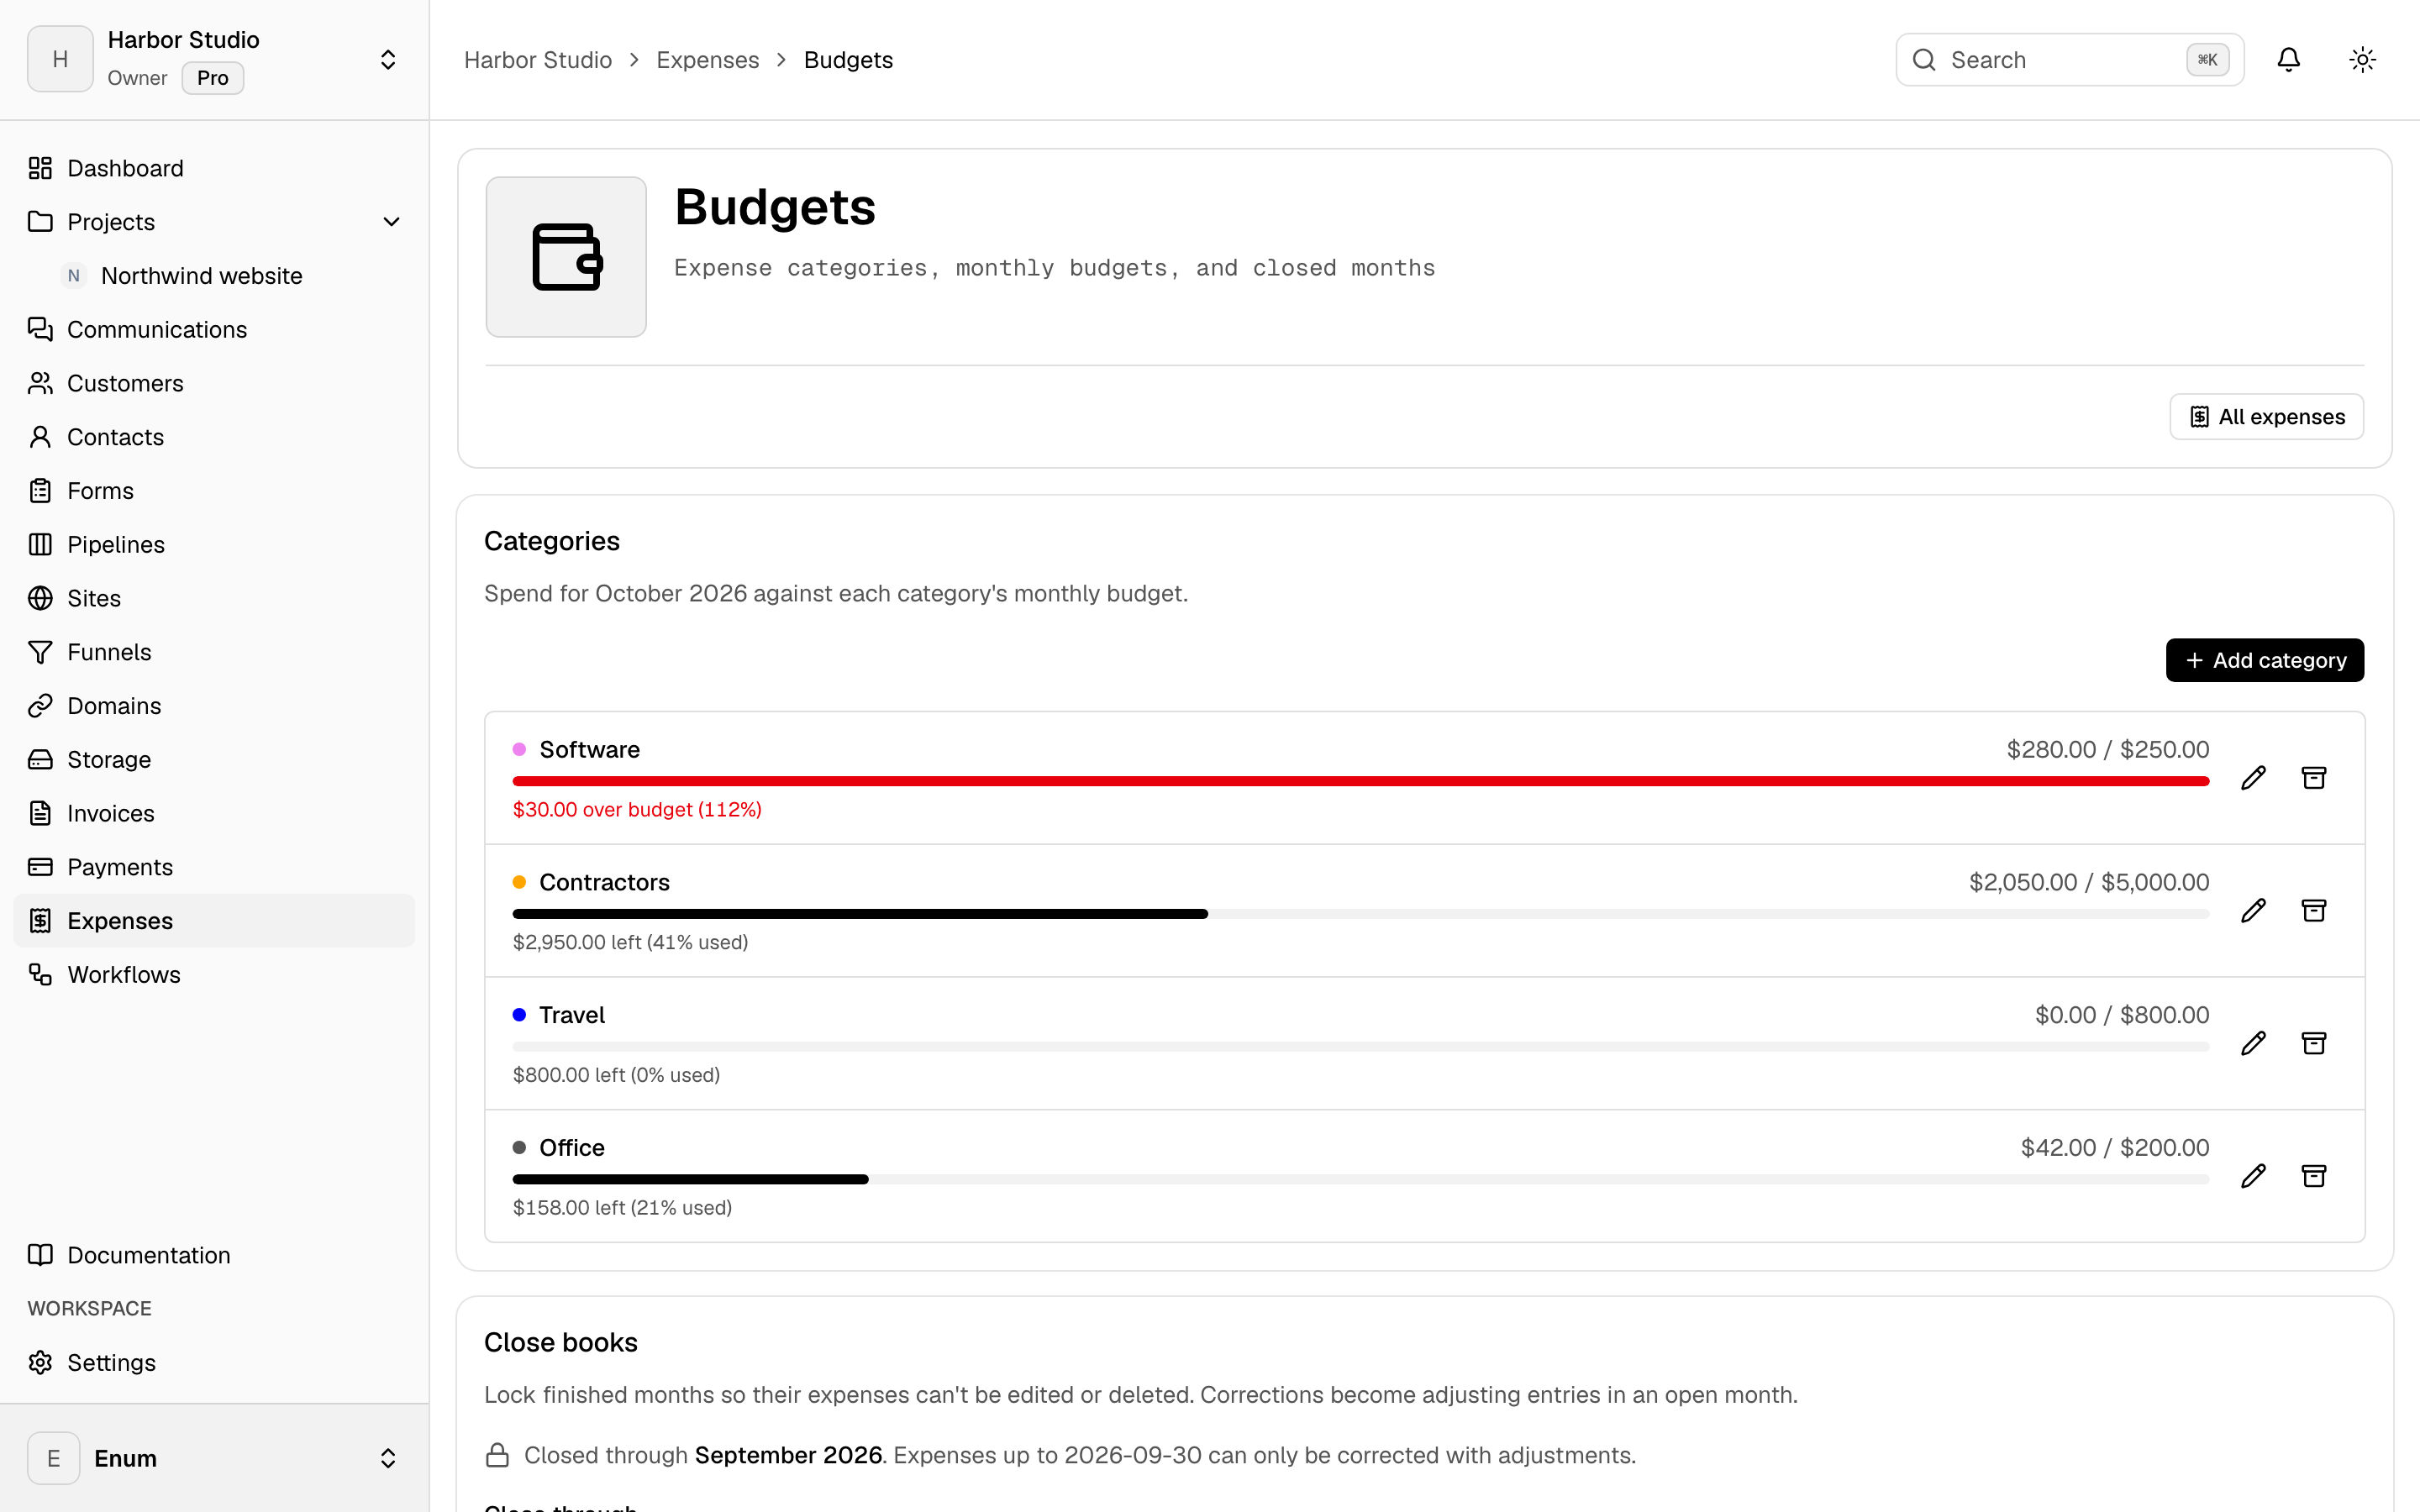Collapse the Projects chevron
2420x1512 pixels.
[391, 222]
